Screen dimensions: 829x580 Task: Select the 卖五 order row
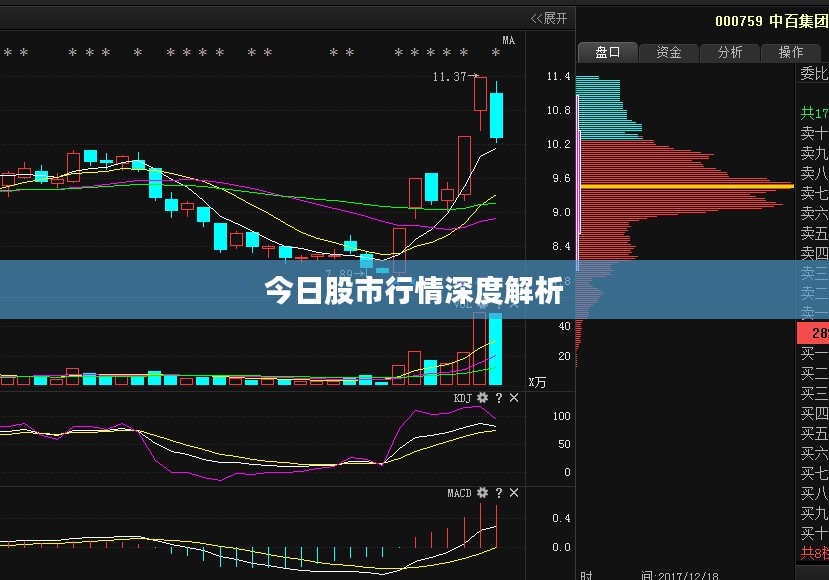point(814,233)
